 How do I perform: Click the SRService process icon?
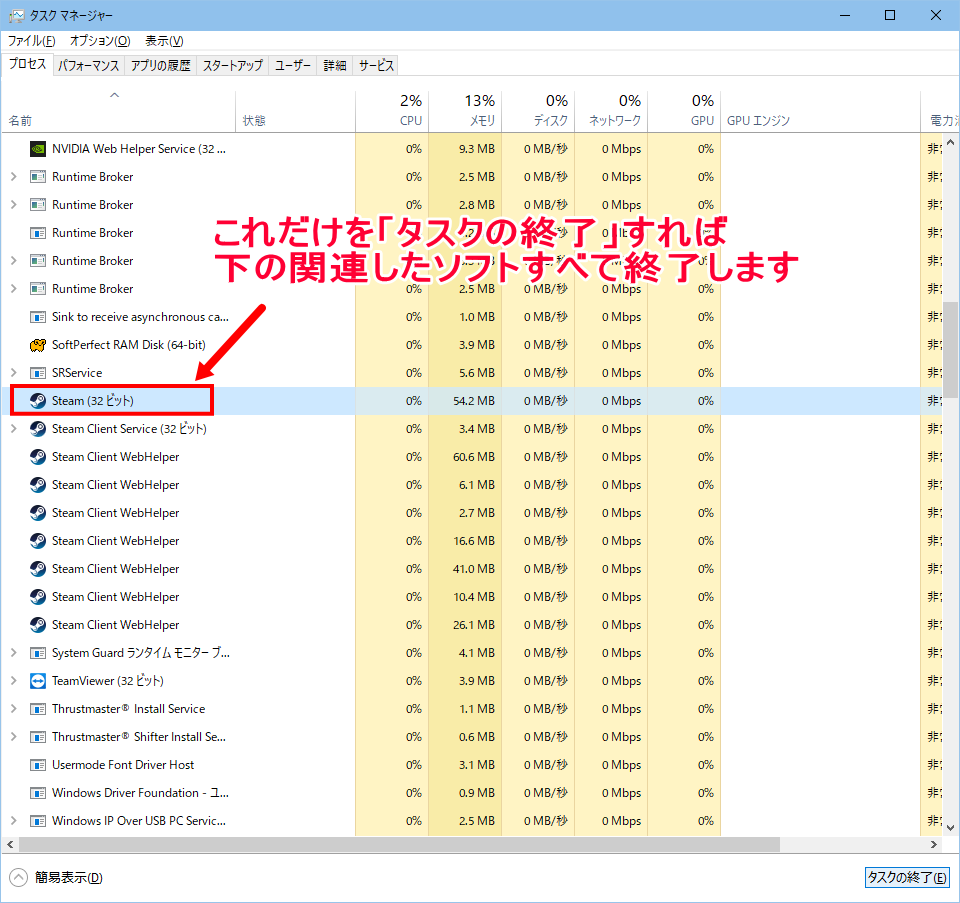click(38, 373)
